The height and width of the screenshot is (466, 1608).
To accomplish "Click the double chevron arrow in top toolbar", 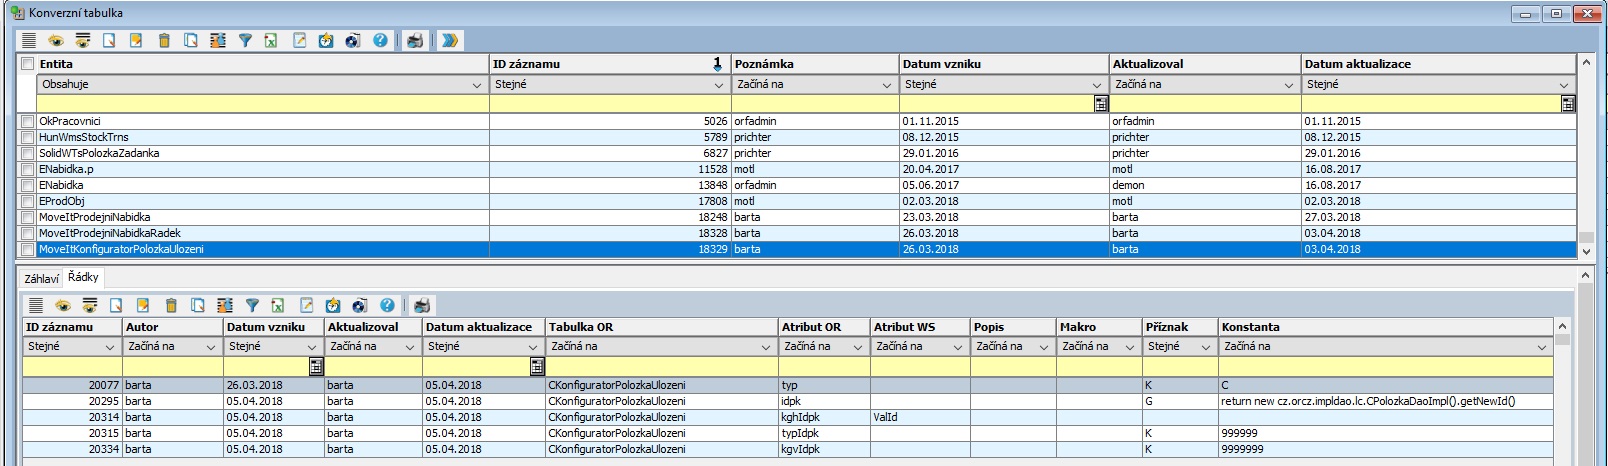I will click(450, 41).
